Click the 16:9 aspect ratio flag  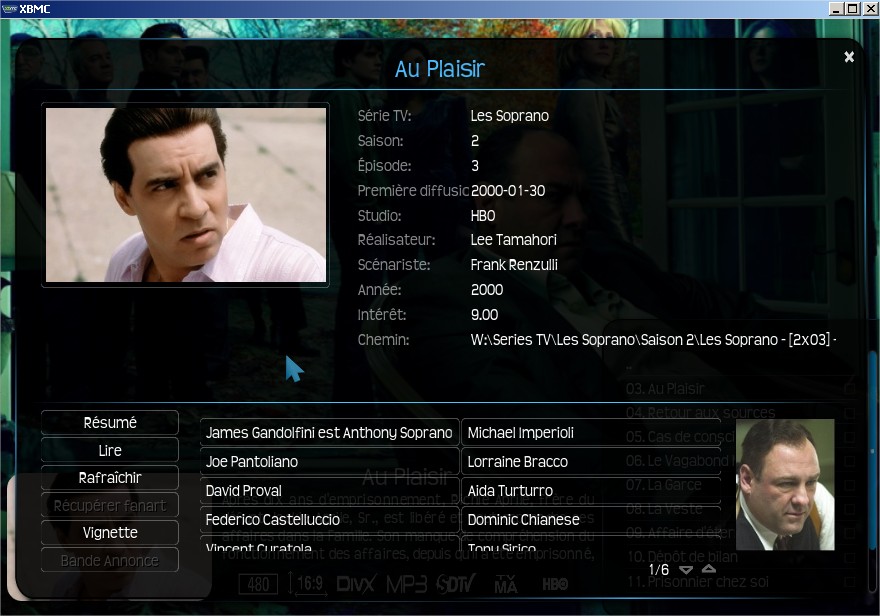coord(307,584)
